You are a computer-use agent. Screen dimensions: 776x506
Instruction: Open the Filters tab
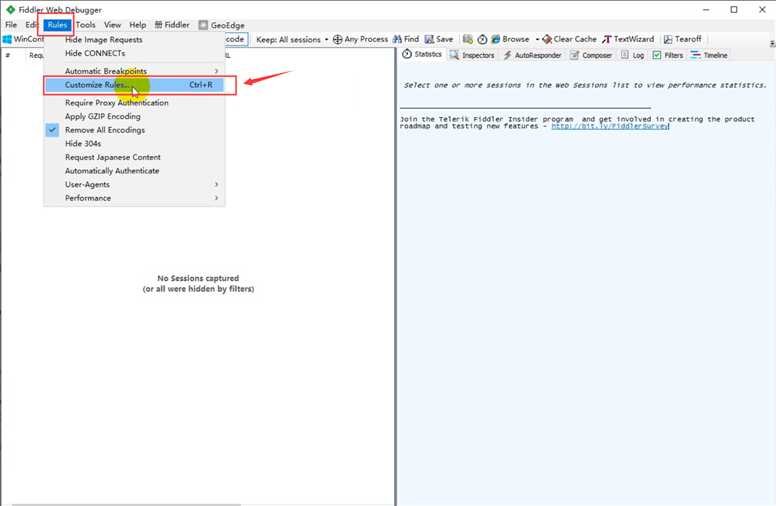668,55
